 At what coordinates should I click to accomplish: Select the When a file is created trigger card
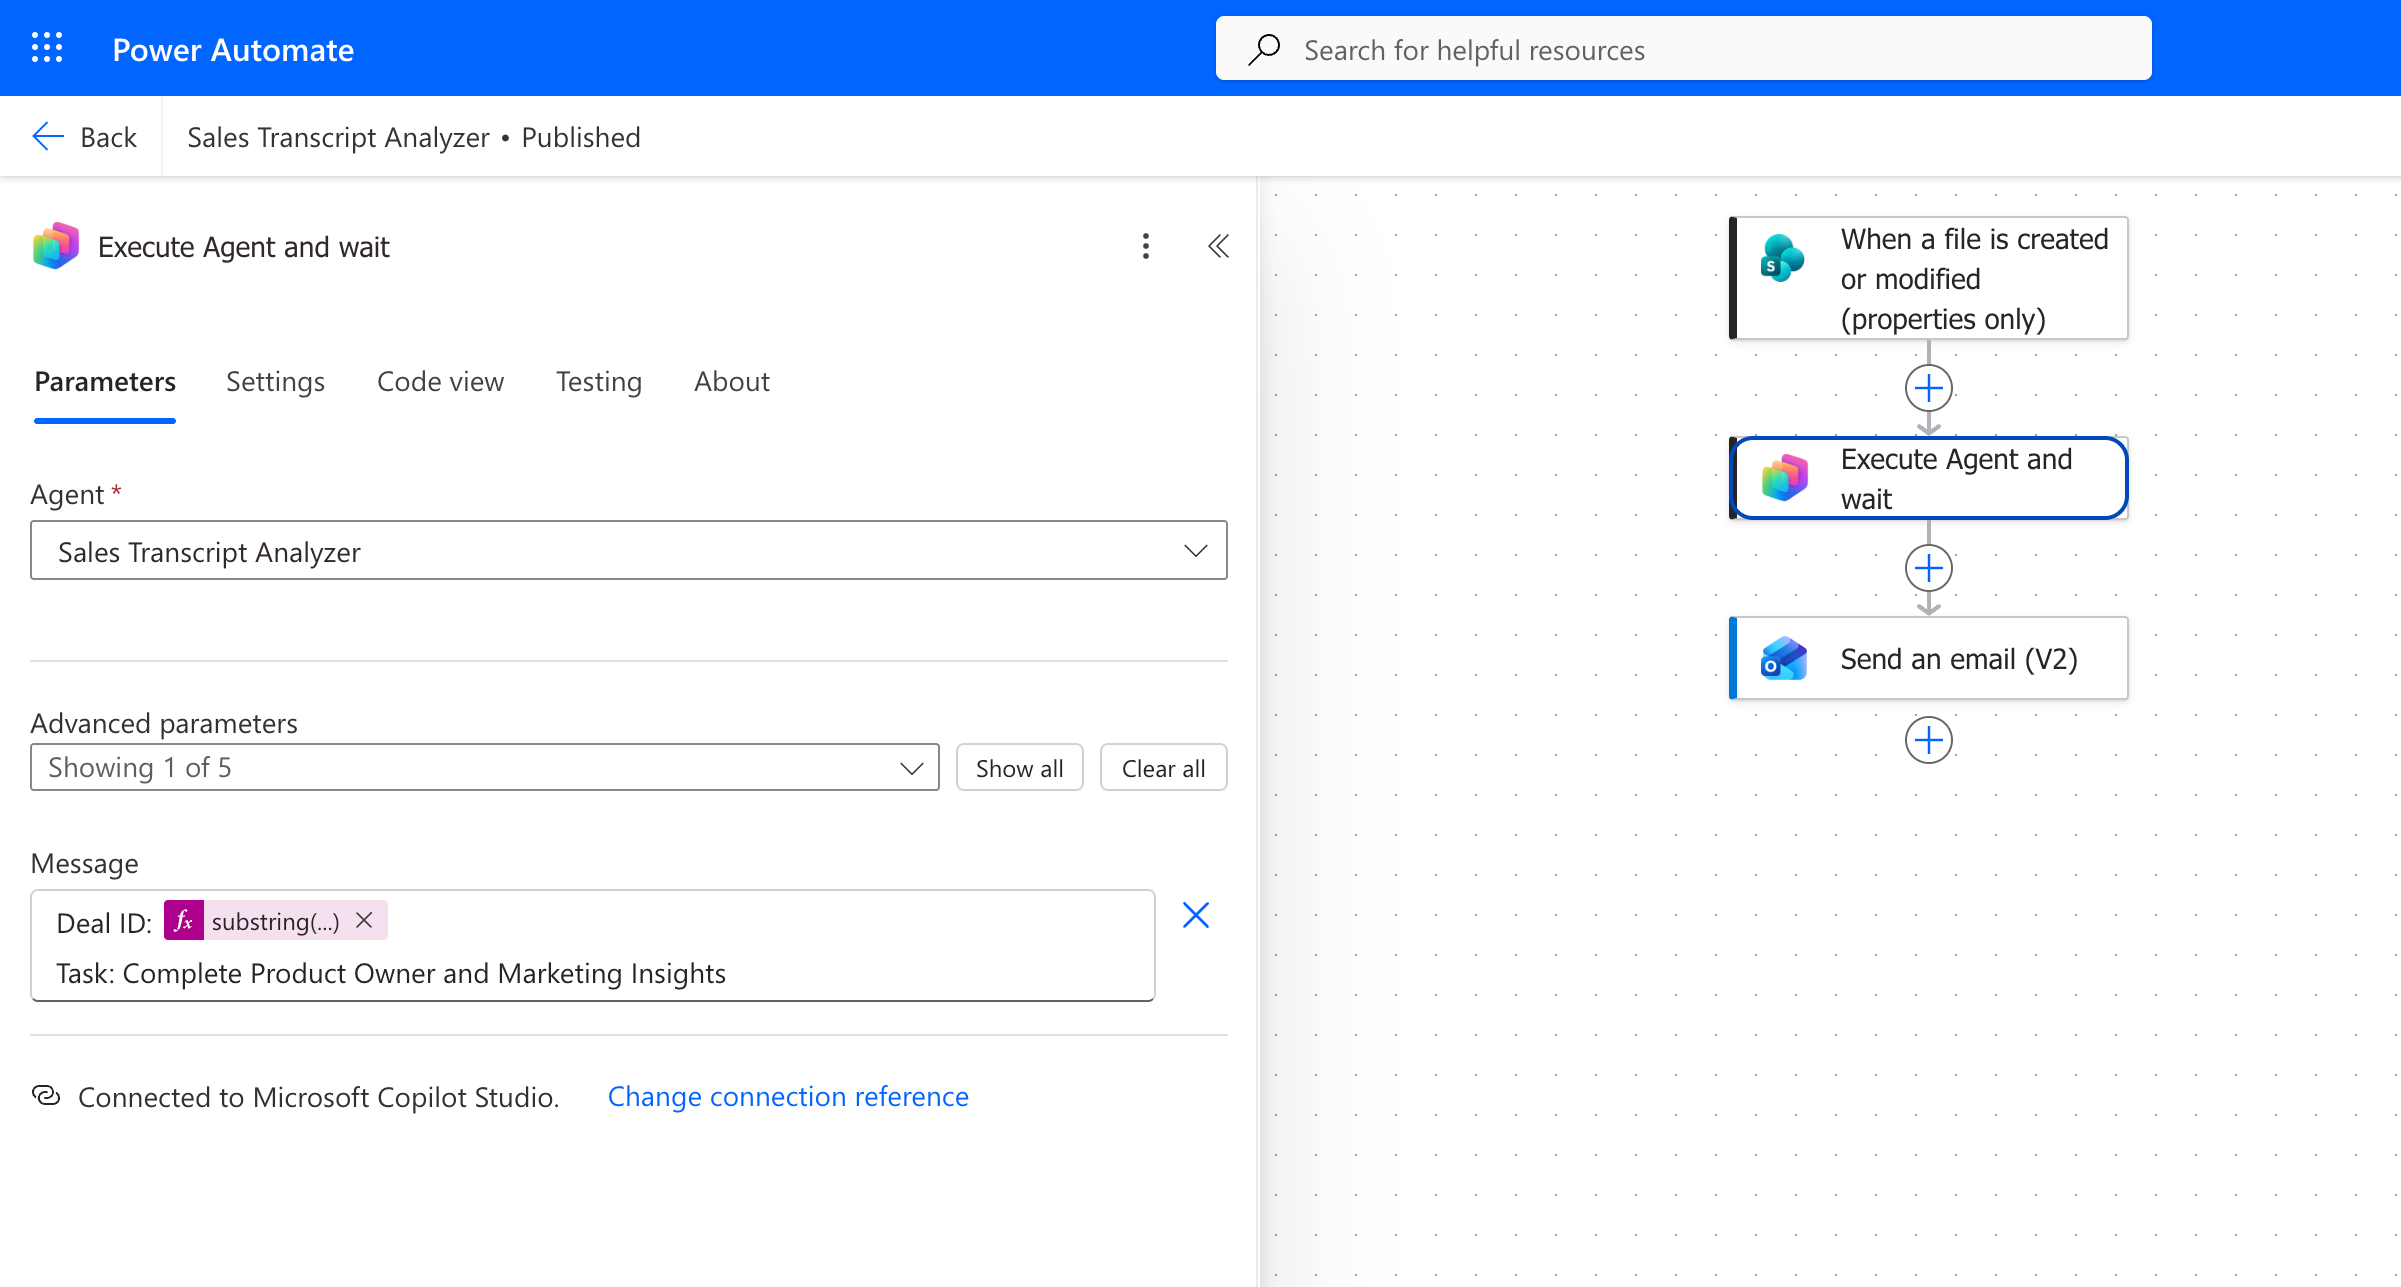pos(1929,278)
